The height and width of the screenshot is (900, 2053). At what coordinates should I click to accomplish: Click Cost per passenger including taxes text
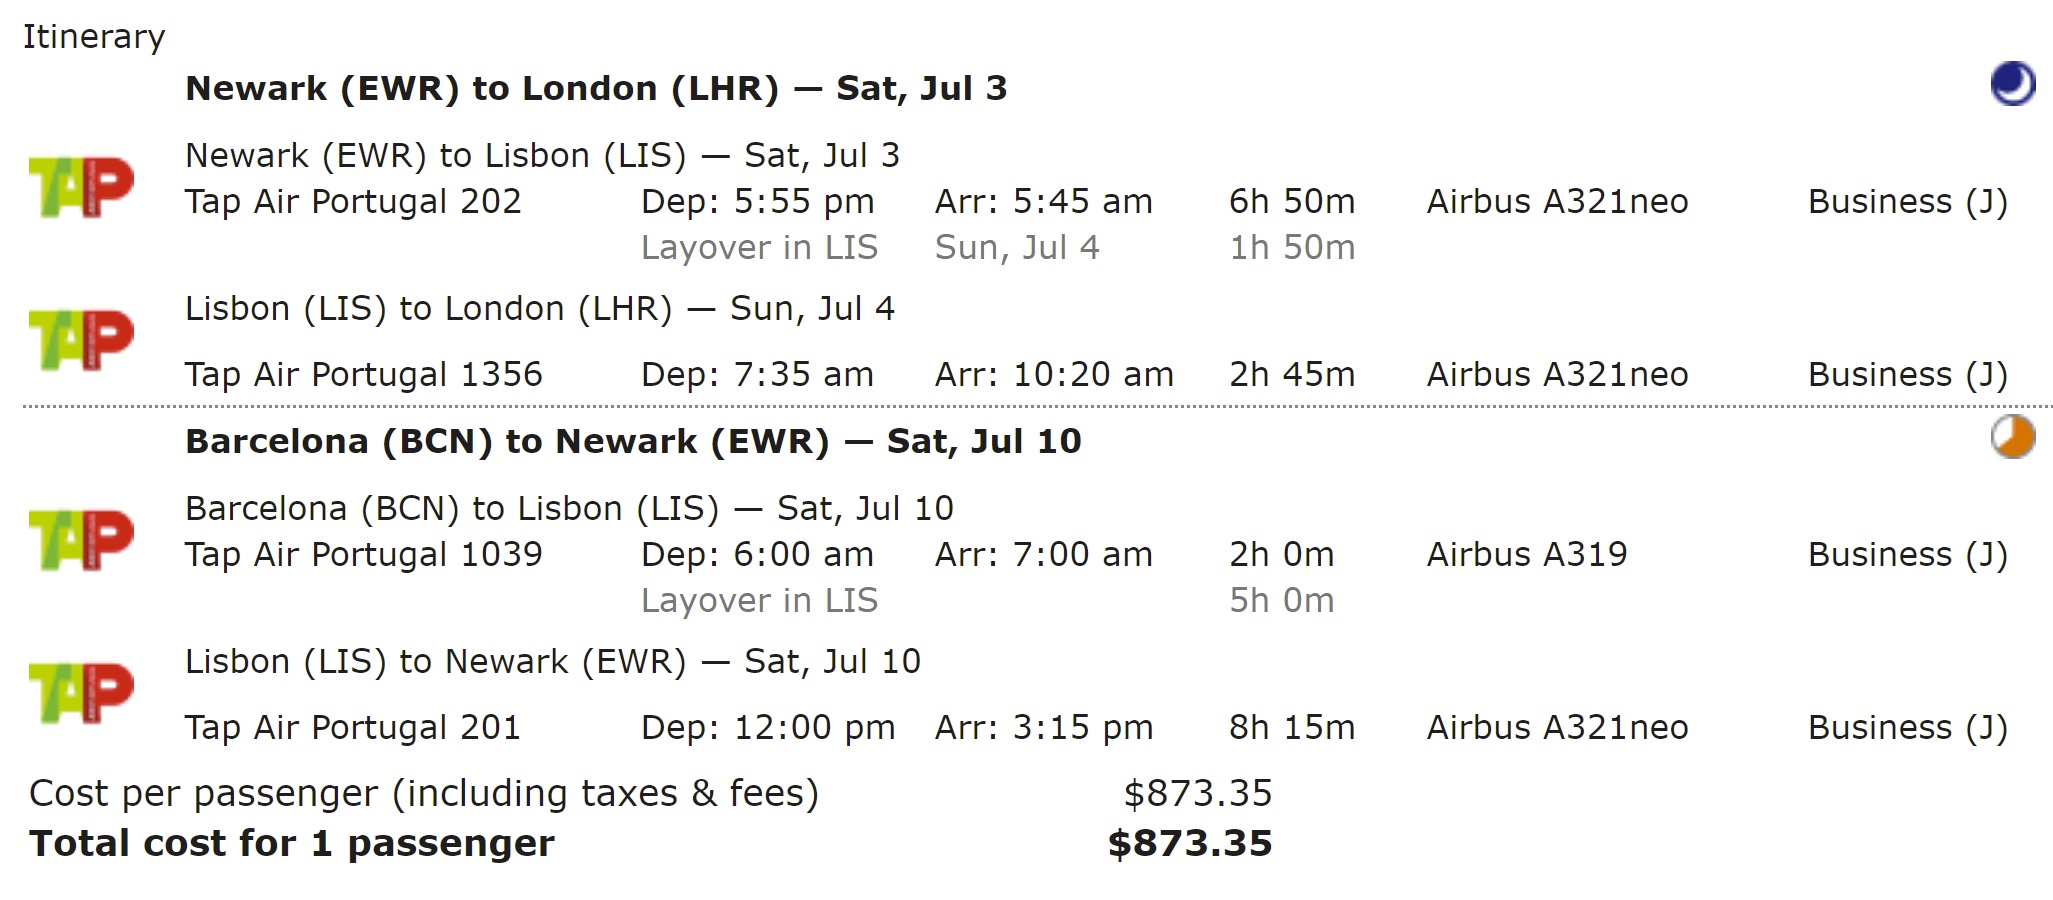[x=424, y=794]
